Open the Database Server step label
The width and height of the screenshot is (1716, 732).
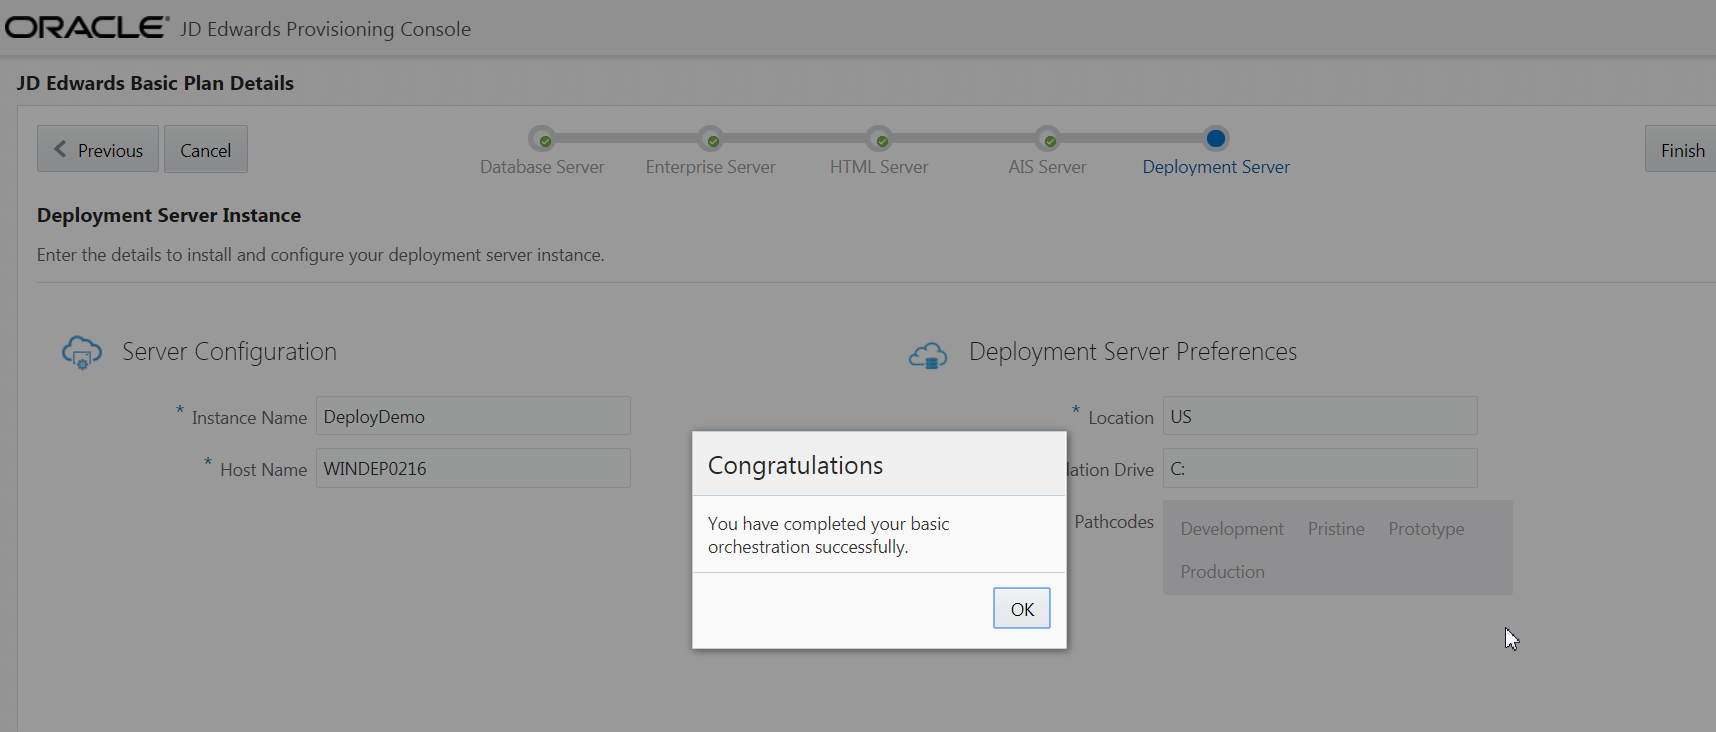click(542, 167)
